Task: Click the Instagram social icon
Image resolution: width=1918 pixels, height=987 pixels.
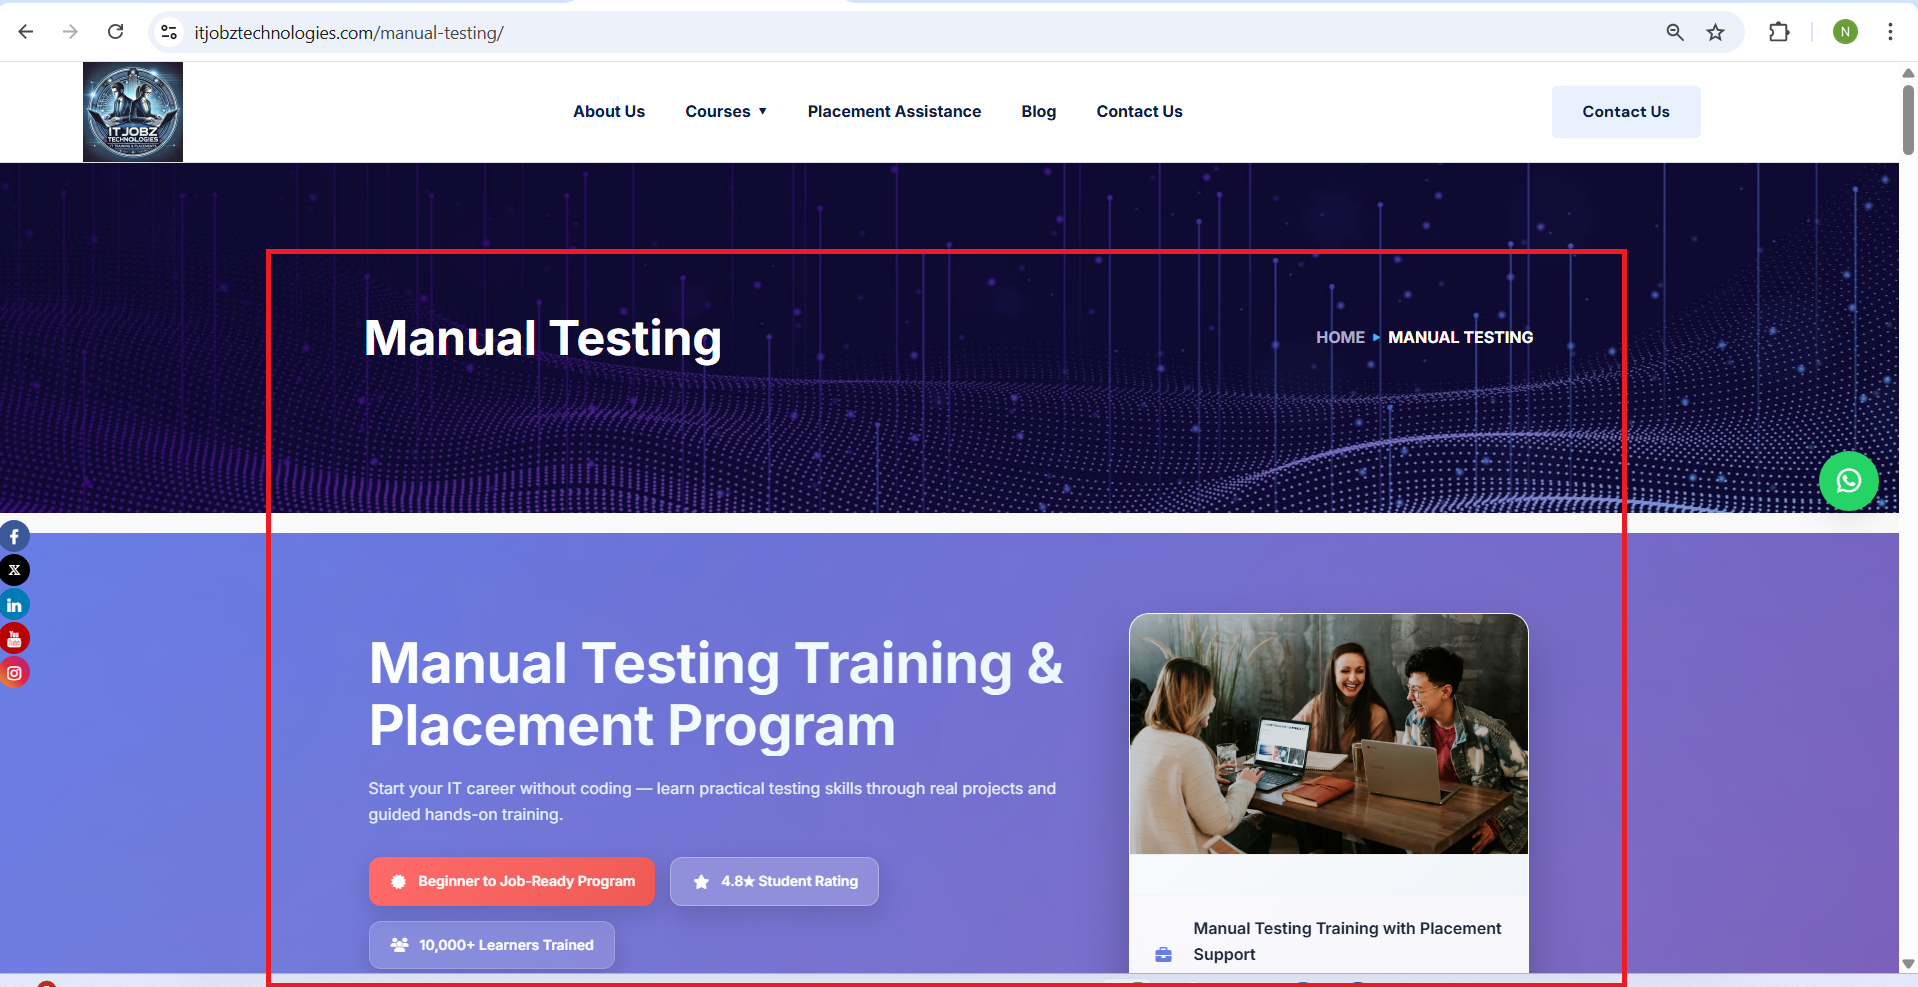Action: tap(14, 673)
